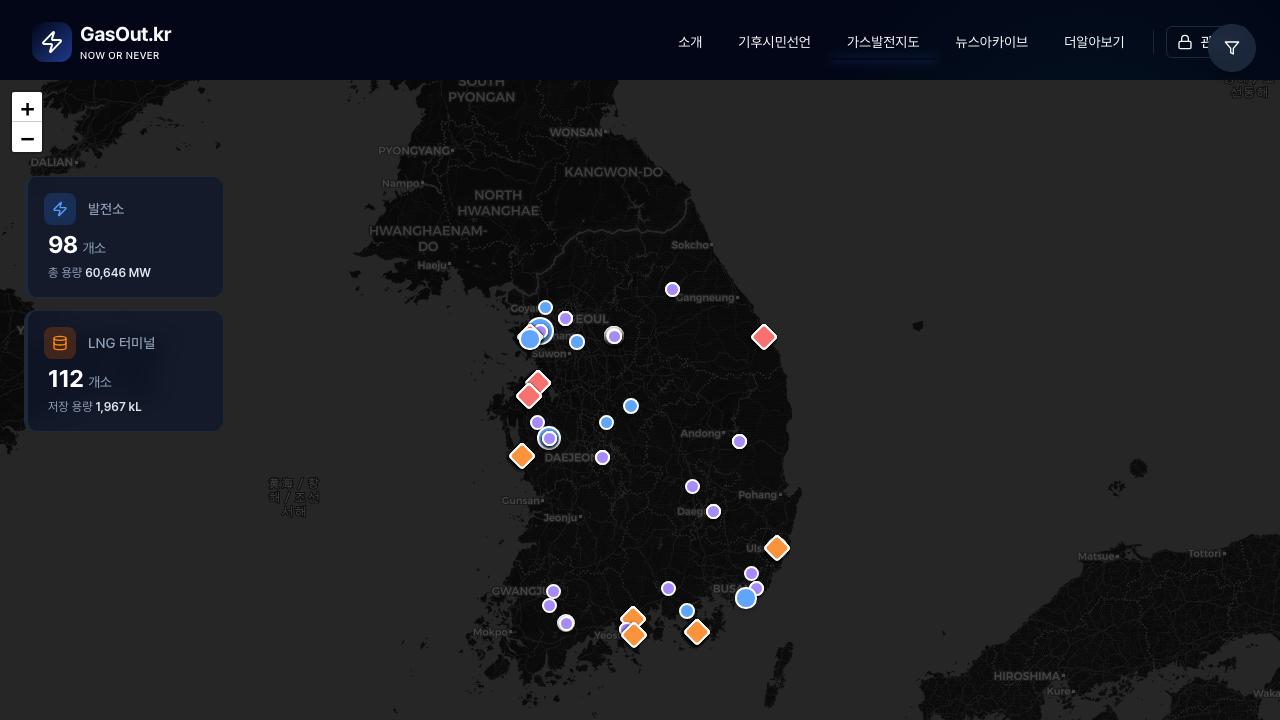The width and height of the screenshot is (1280, 720).
Task: Click the orange database icon in LNG 터미널 card
Action: pyautogui.click(x=60, y=343)
